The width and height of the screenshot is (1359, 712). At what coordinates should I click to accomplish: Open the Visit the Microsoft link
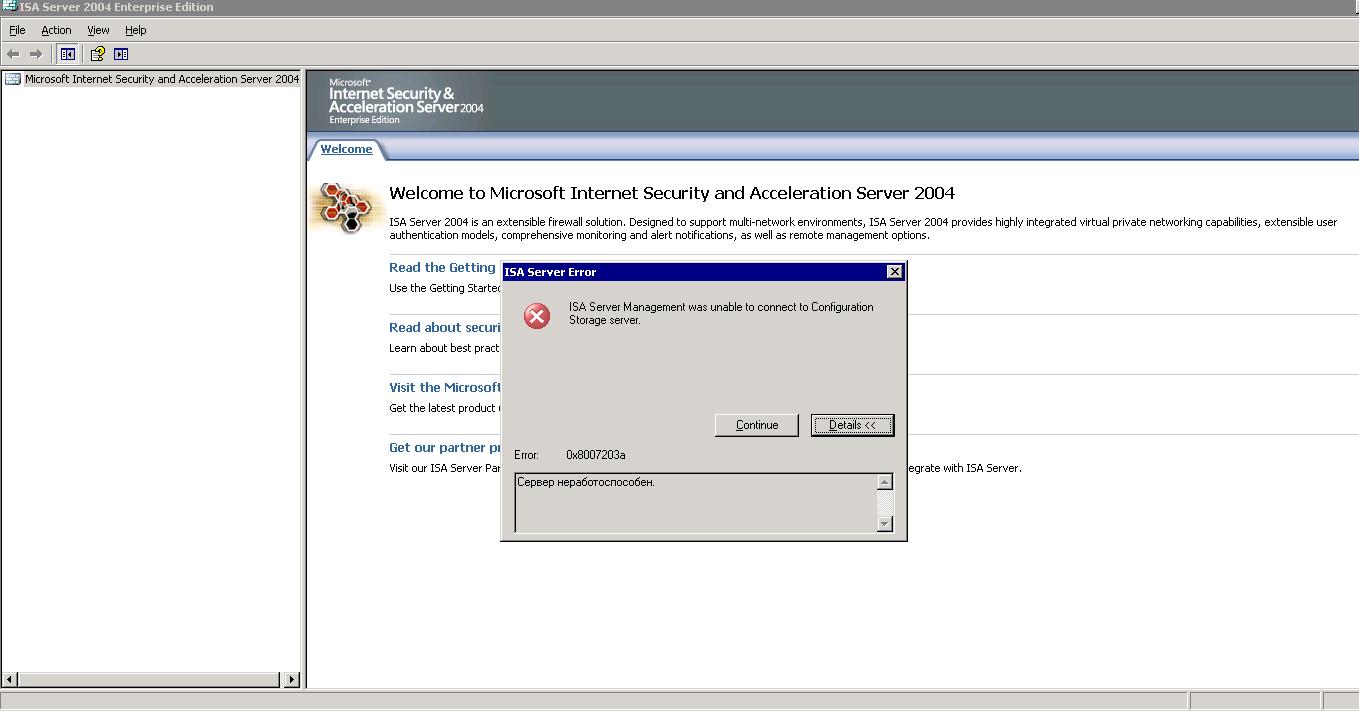(445, 387)
